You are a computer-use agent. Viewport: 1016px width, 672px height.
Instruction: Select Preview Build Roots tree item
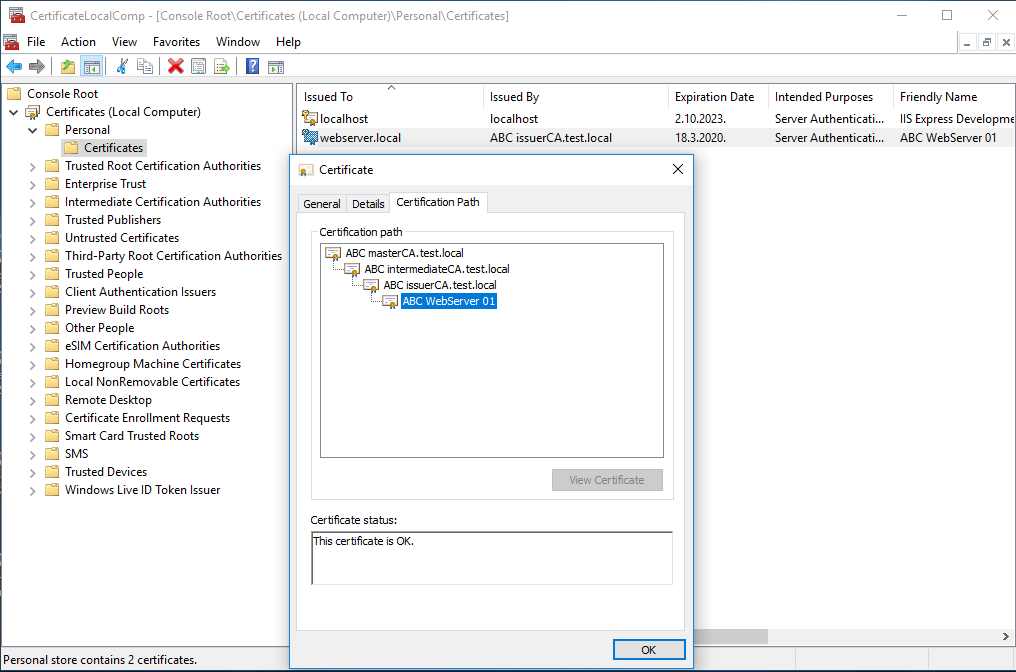(117, 310)
